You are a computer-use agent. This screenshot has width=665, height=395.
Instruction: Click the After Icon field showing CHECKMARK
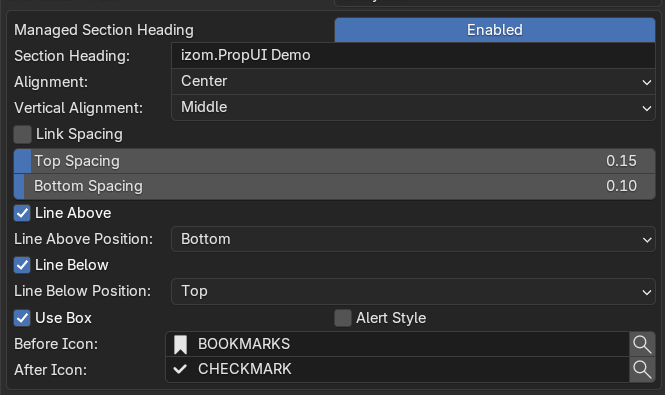tap(397, 369)
